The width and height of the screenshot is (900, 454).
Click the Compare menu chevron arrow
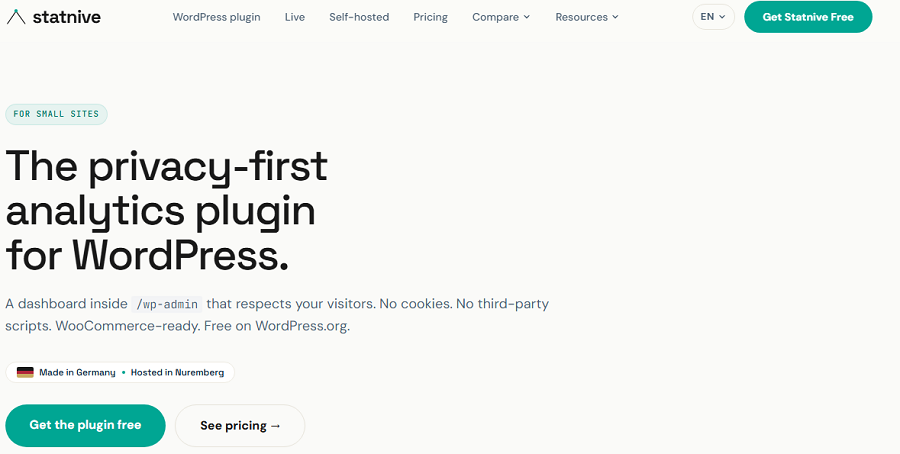527,17
